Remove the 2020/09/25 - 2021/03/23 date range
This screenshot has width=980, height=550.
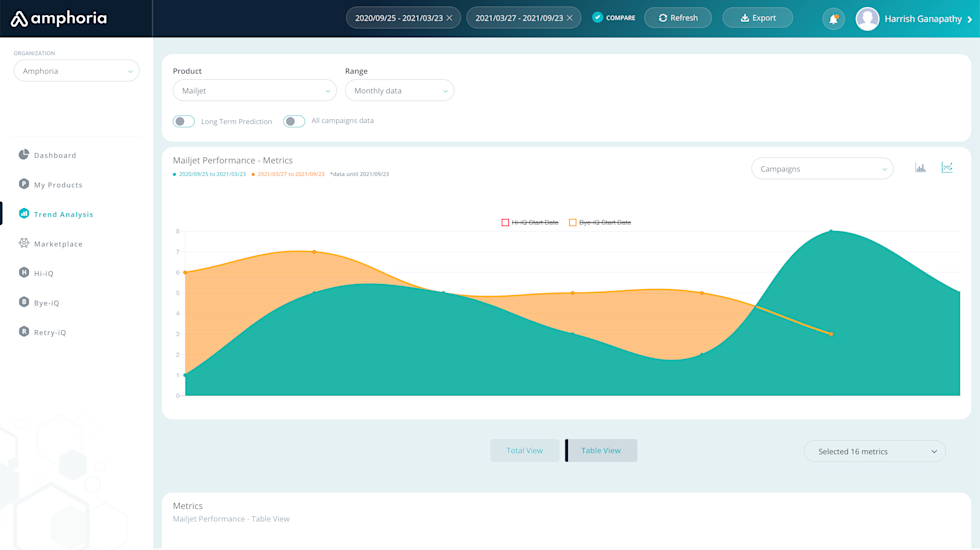450,18
